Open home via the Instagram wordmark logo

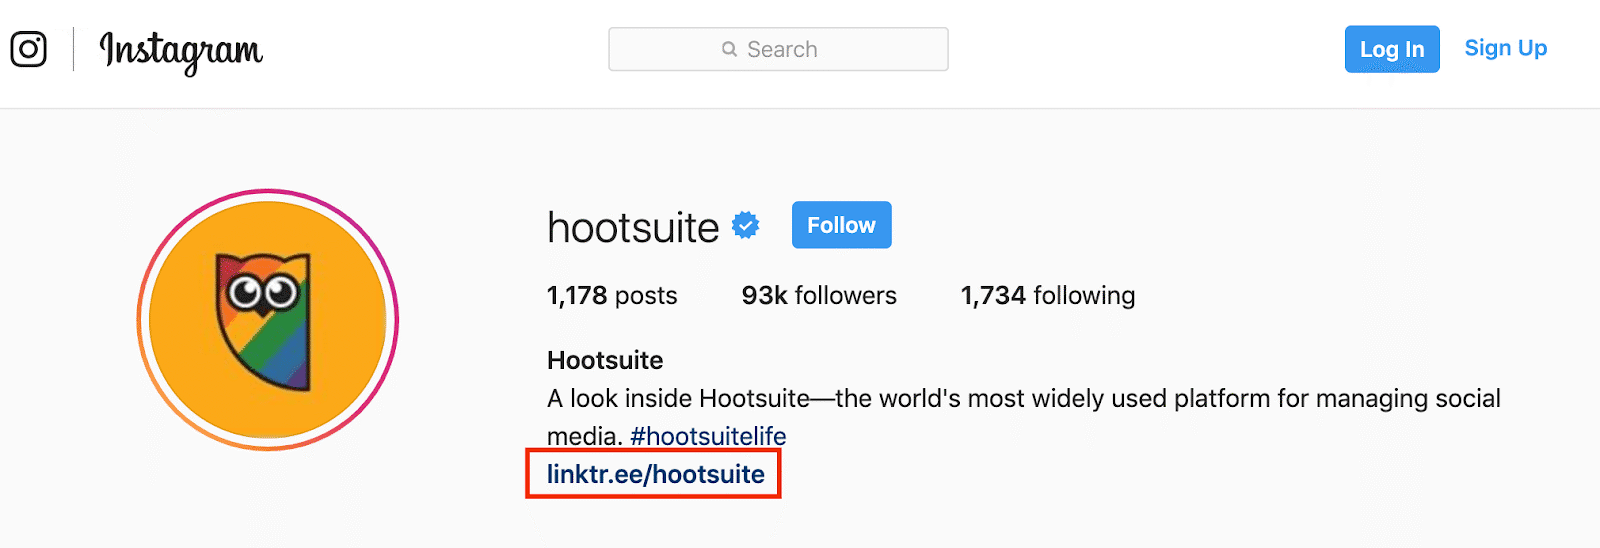click(x=181, y=51)
